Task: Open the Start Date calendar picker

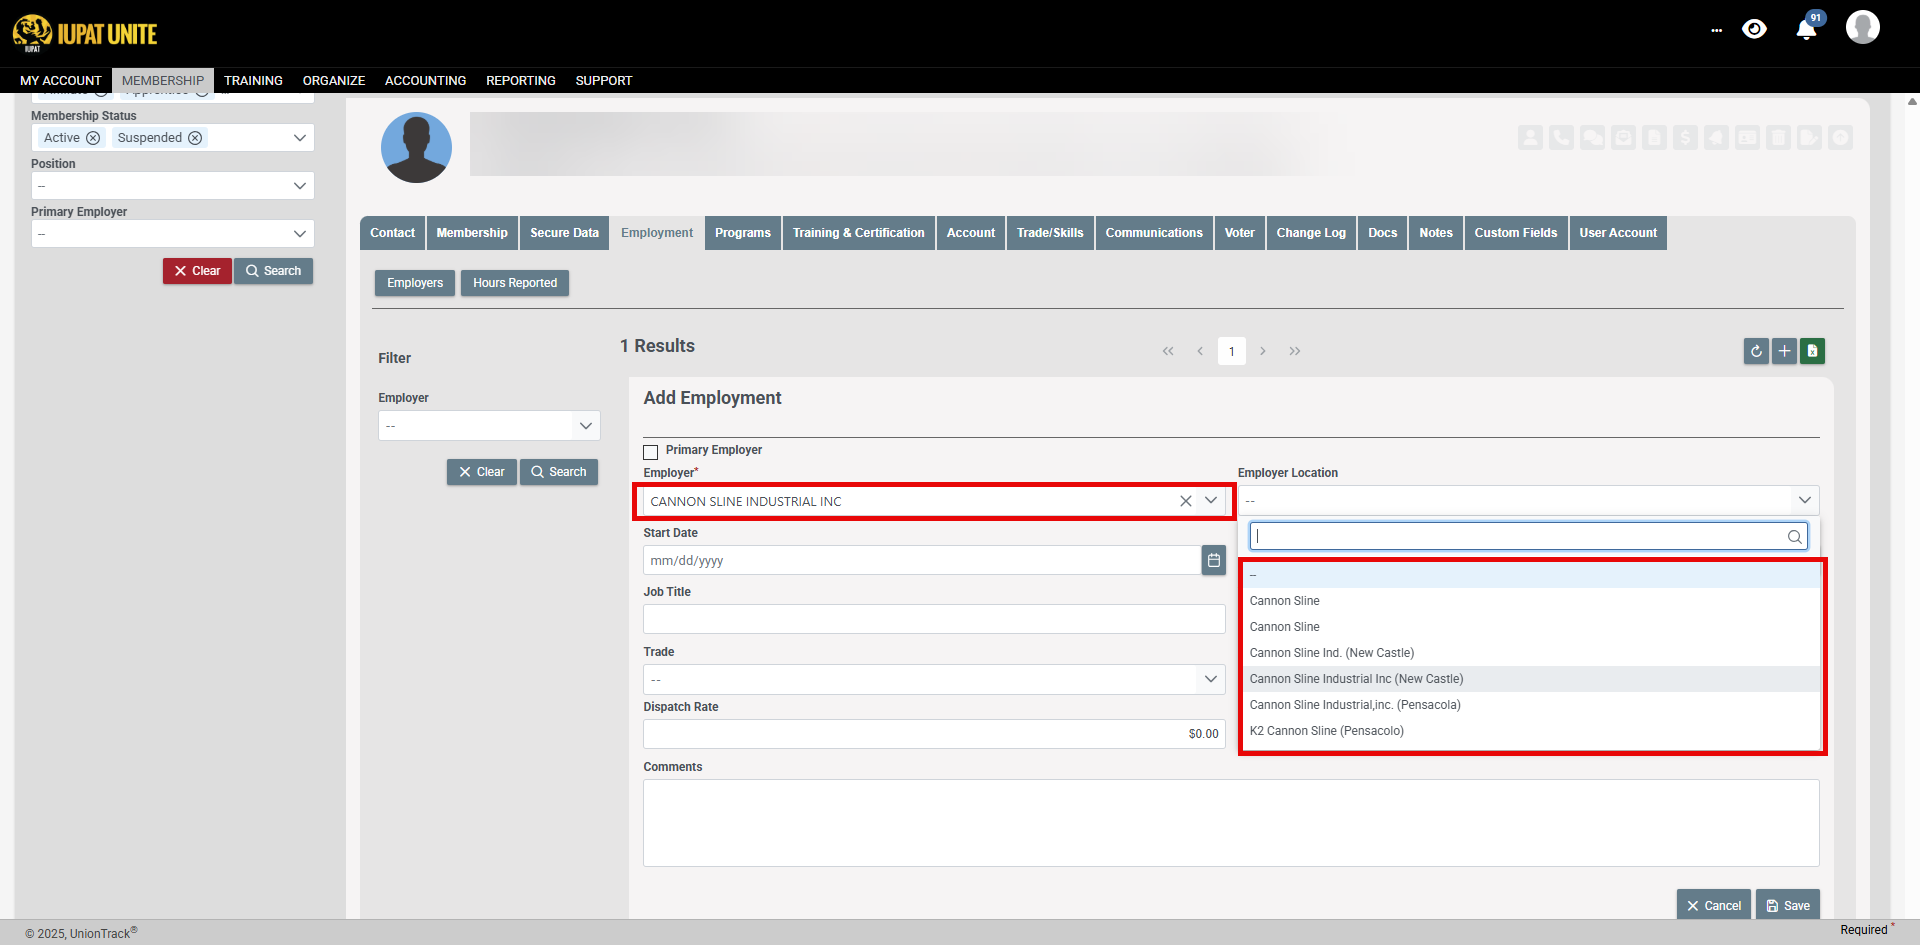Action: click(1213, 560)
